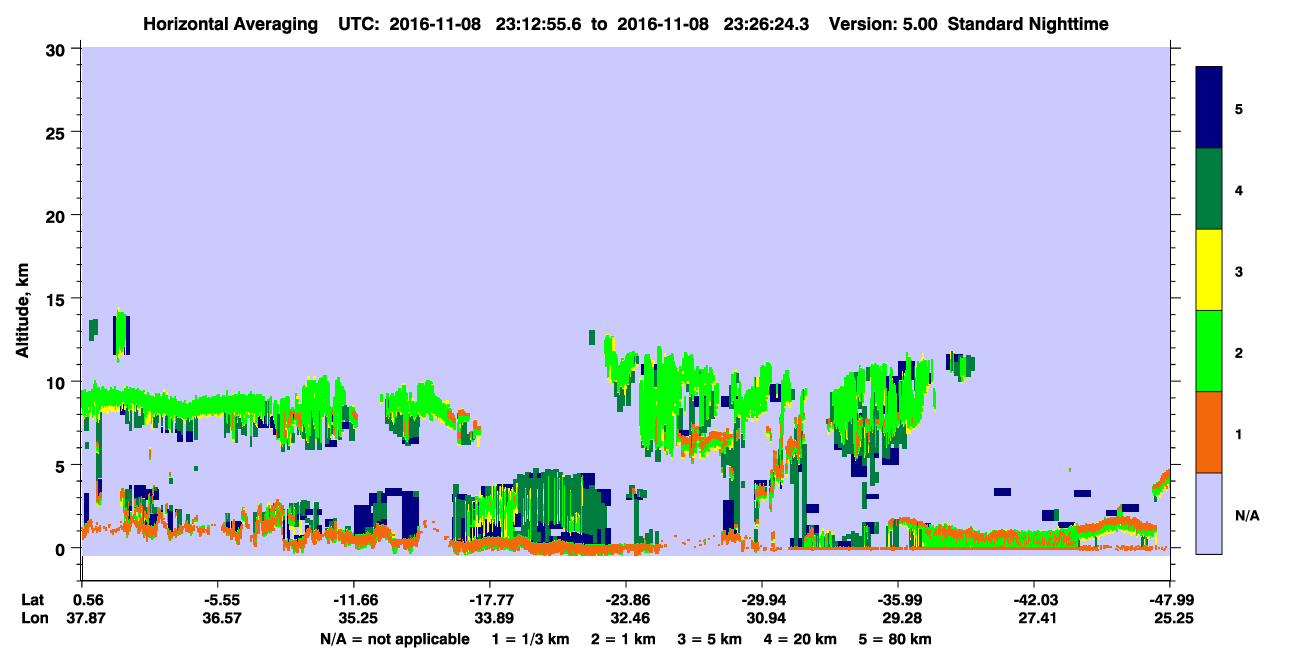The height and width of the screenshot is (667, 1300).
Task: Click the colorbar label '2'
Action: click(x=1239, y=352)
